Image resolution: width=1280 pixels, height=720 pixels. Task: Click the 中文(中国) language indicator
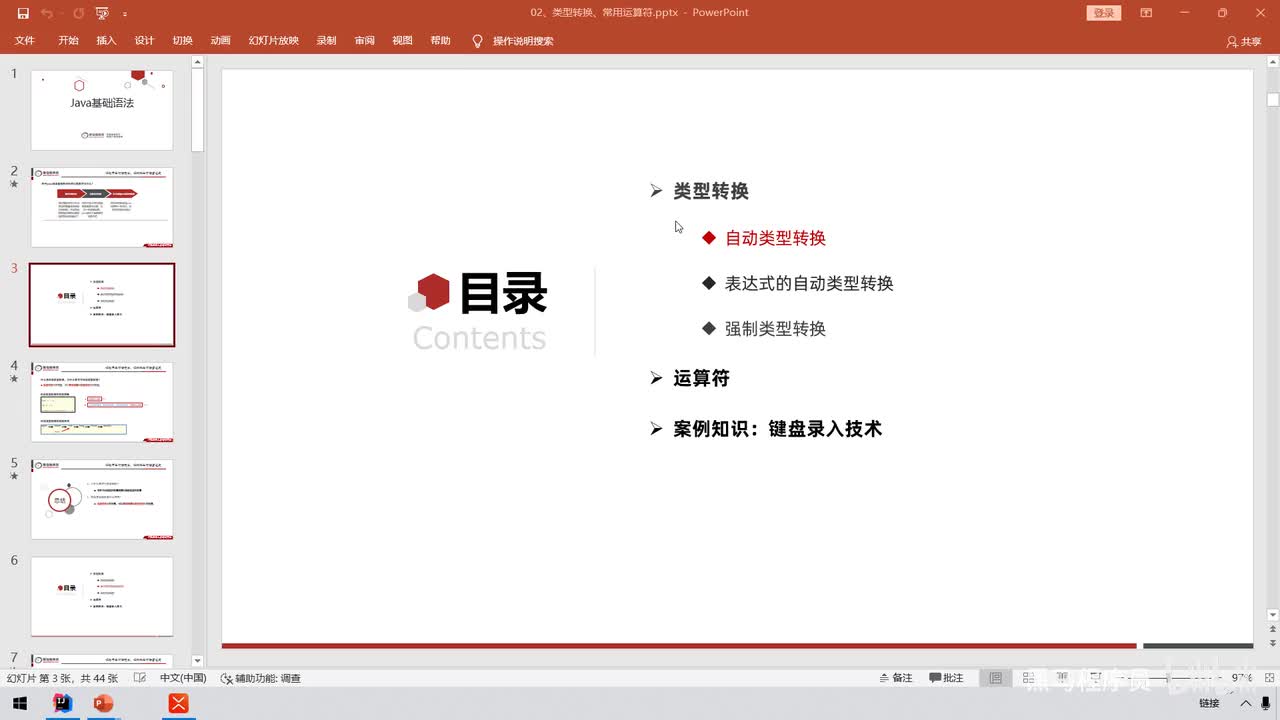183,678
